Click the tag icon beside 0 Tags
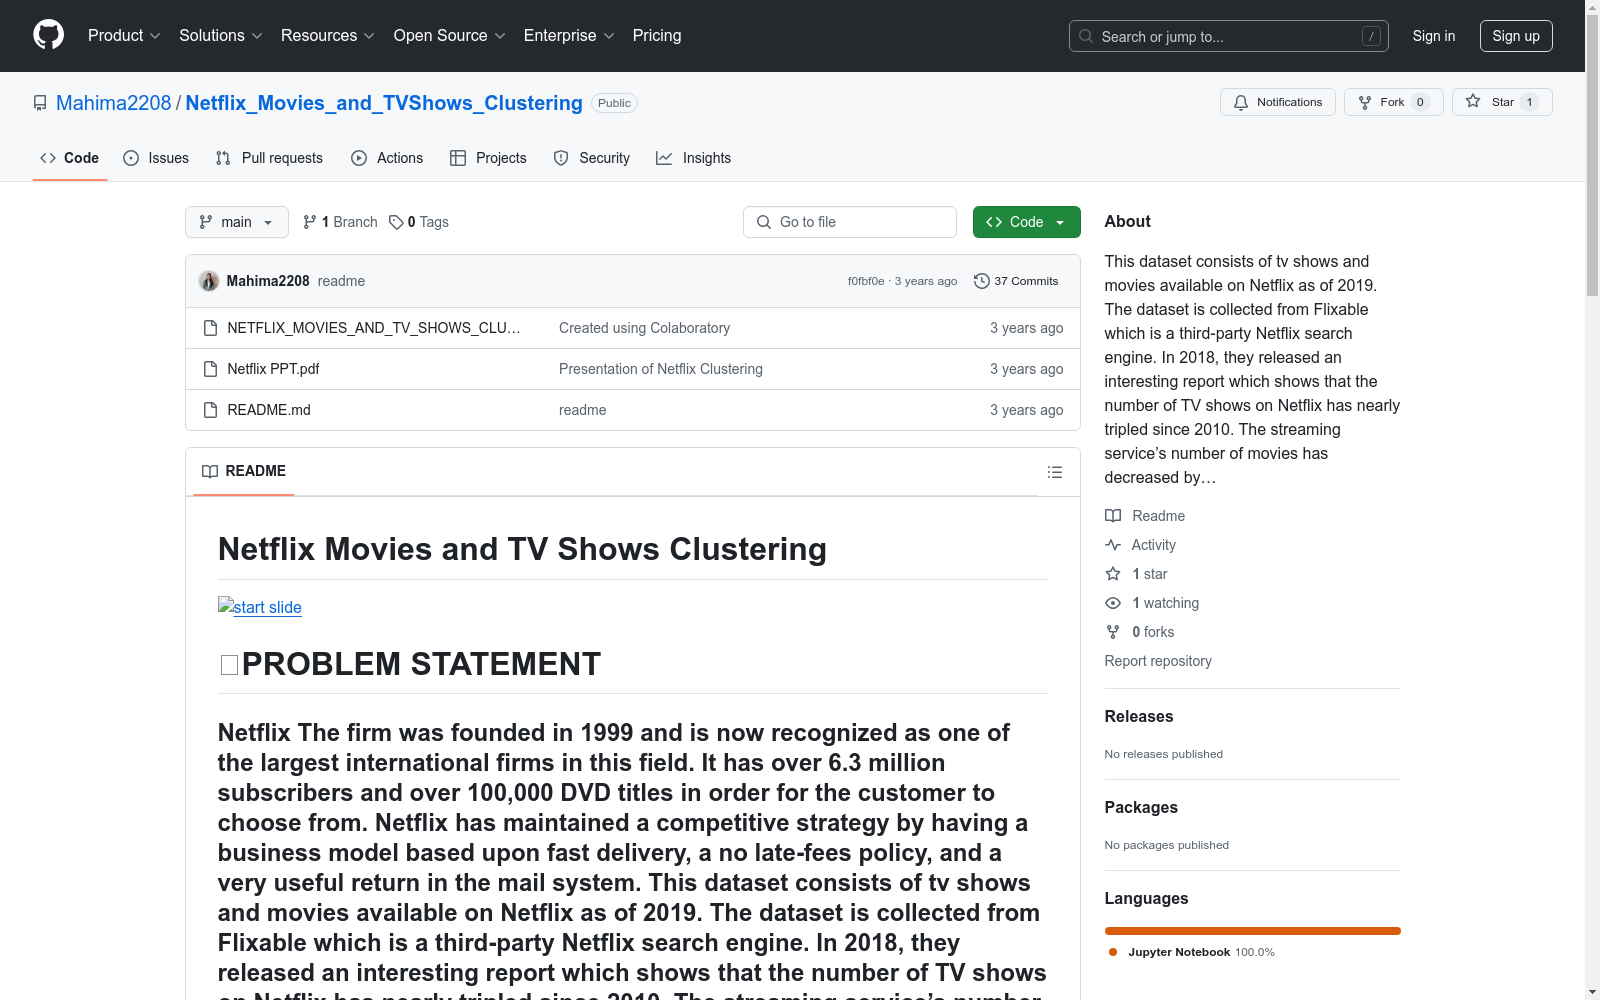This screenshot has height=1000, width=1600. 396,222
